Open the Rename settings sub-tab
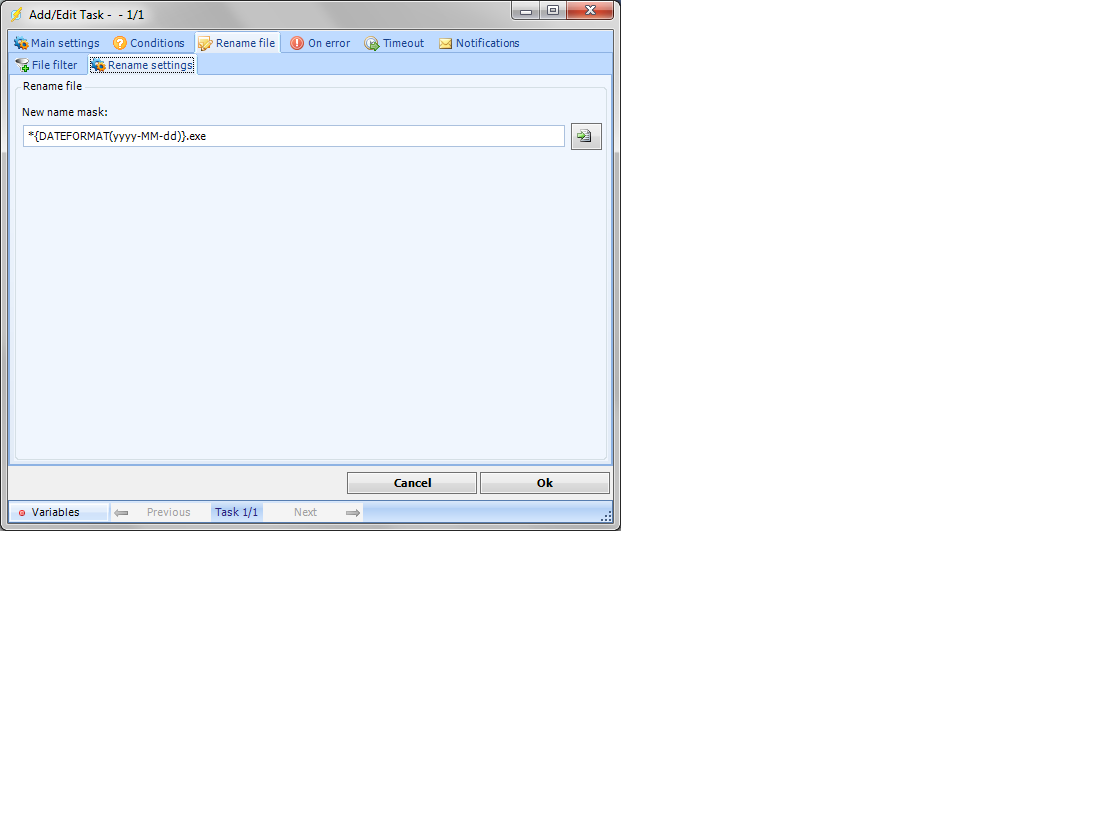The width and height of the screenshot is (1095, 821). pyautogui.click(x=142, y=65)
